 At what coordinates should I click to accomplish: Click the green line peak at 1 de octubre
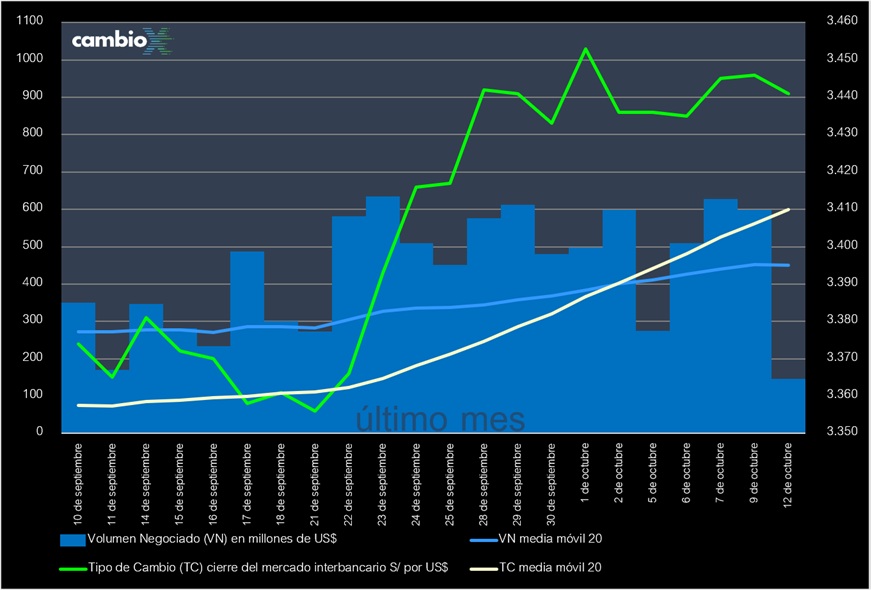(x=585, y=49)
